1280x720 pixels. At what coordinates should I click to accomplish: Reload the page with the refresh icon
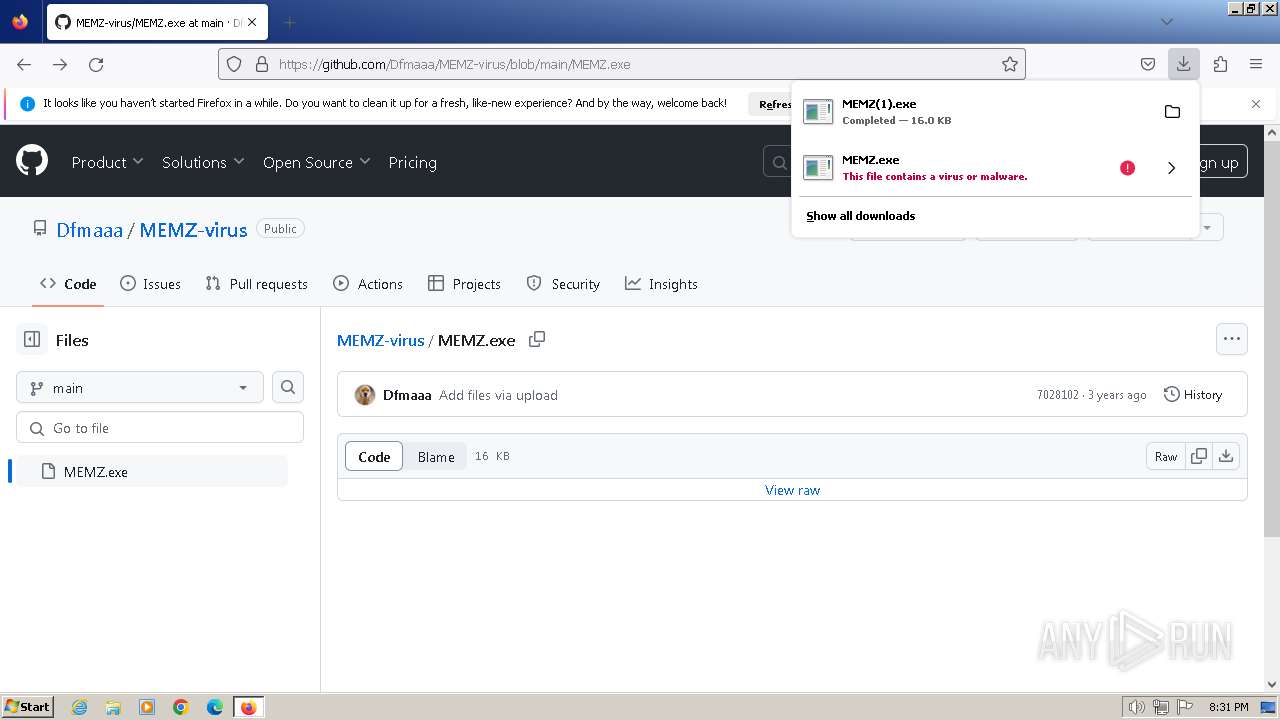(96, 64)
